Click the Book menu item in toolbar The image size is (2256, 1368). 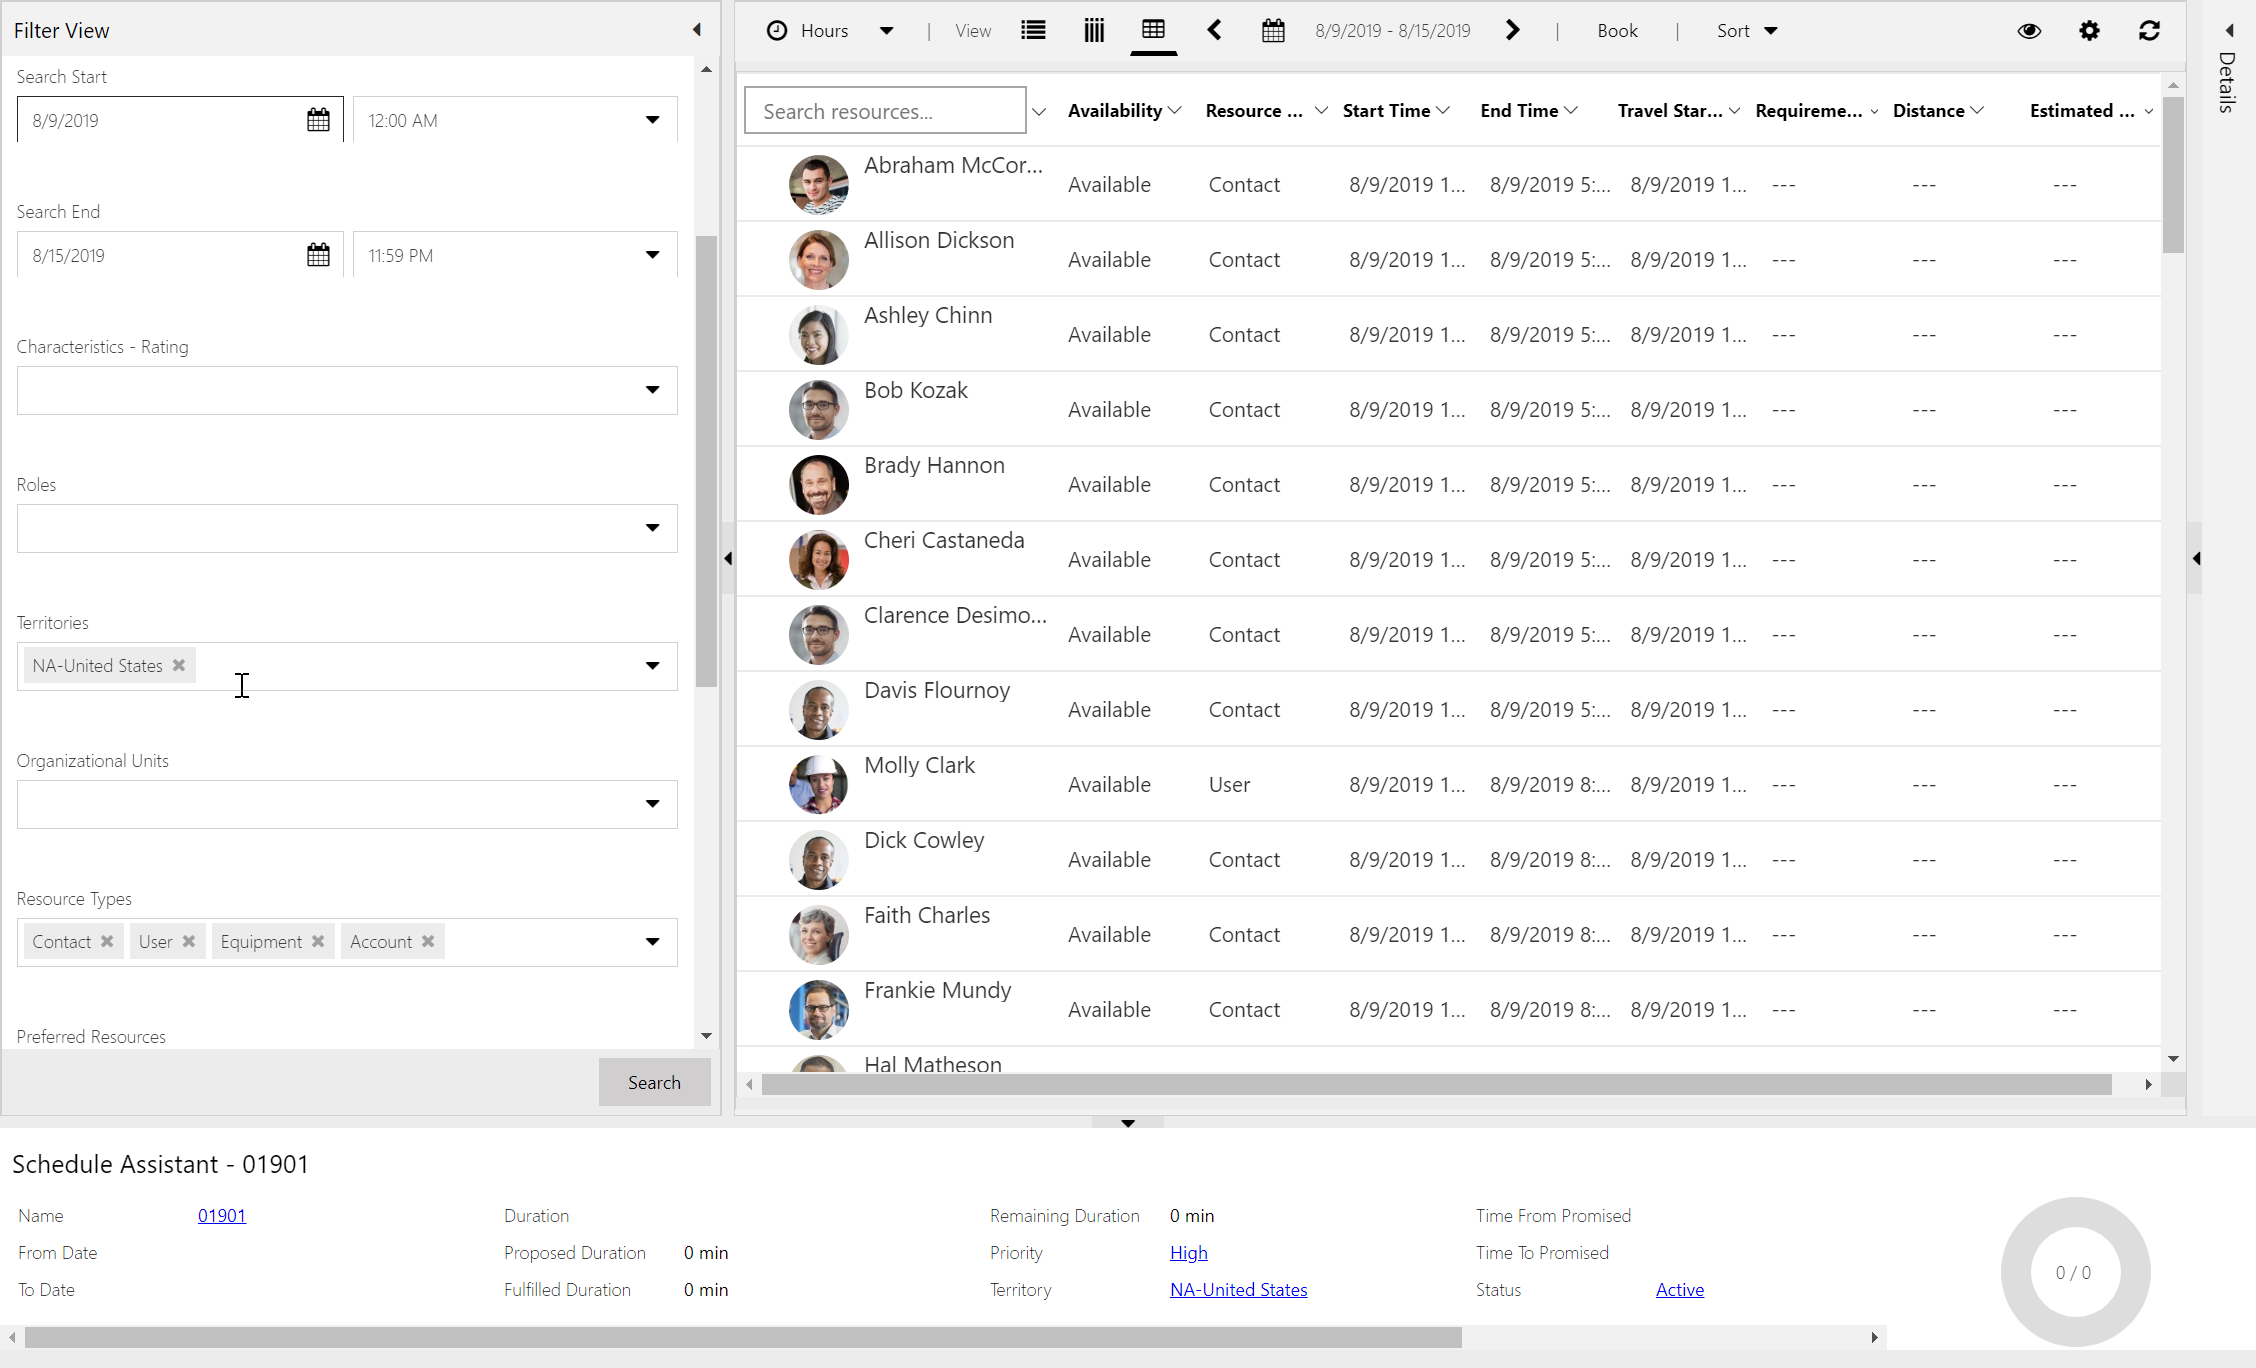[1616, 31]
